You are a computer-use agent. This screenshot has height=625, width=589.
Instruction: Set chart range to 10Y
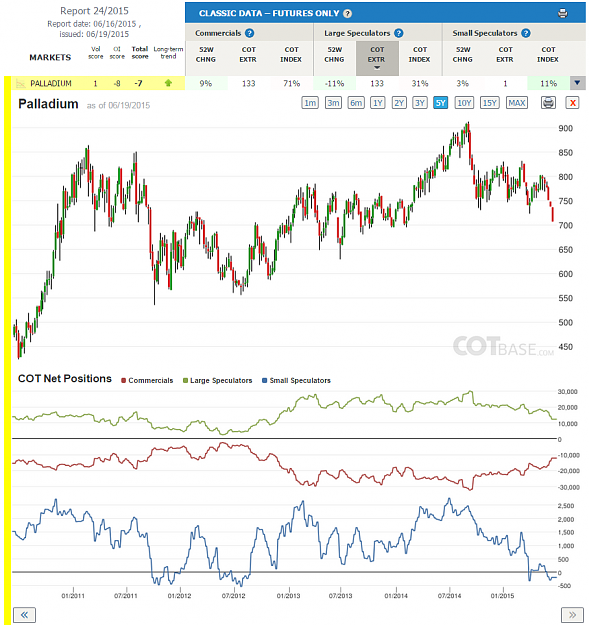(x=464, y=103)
